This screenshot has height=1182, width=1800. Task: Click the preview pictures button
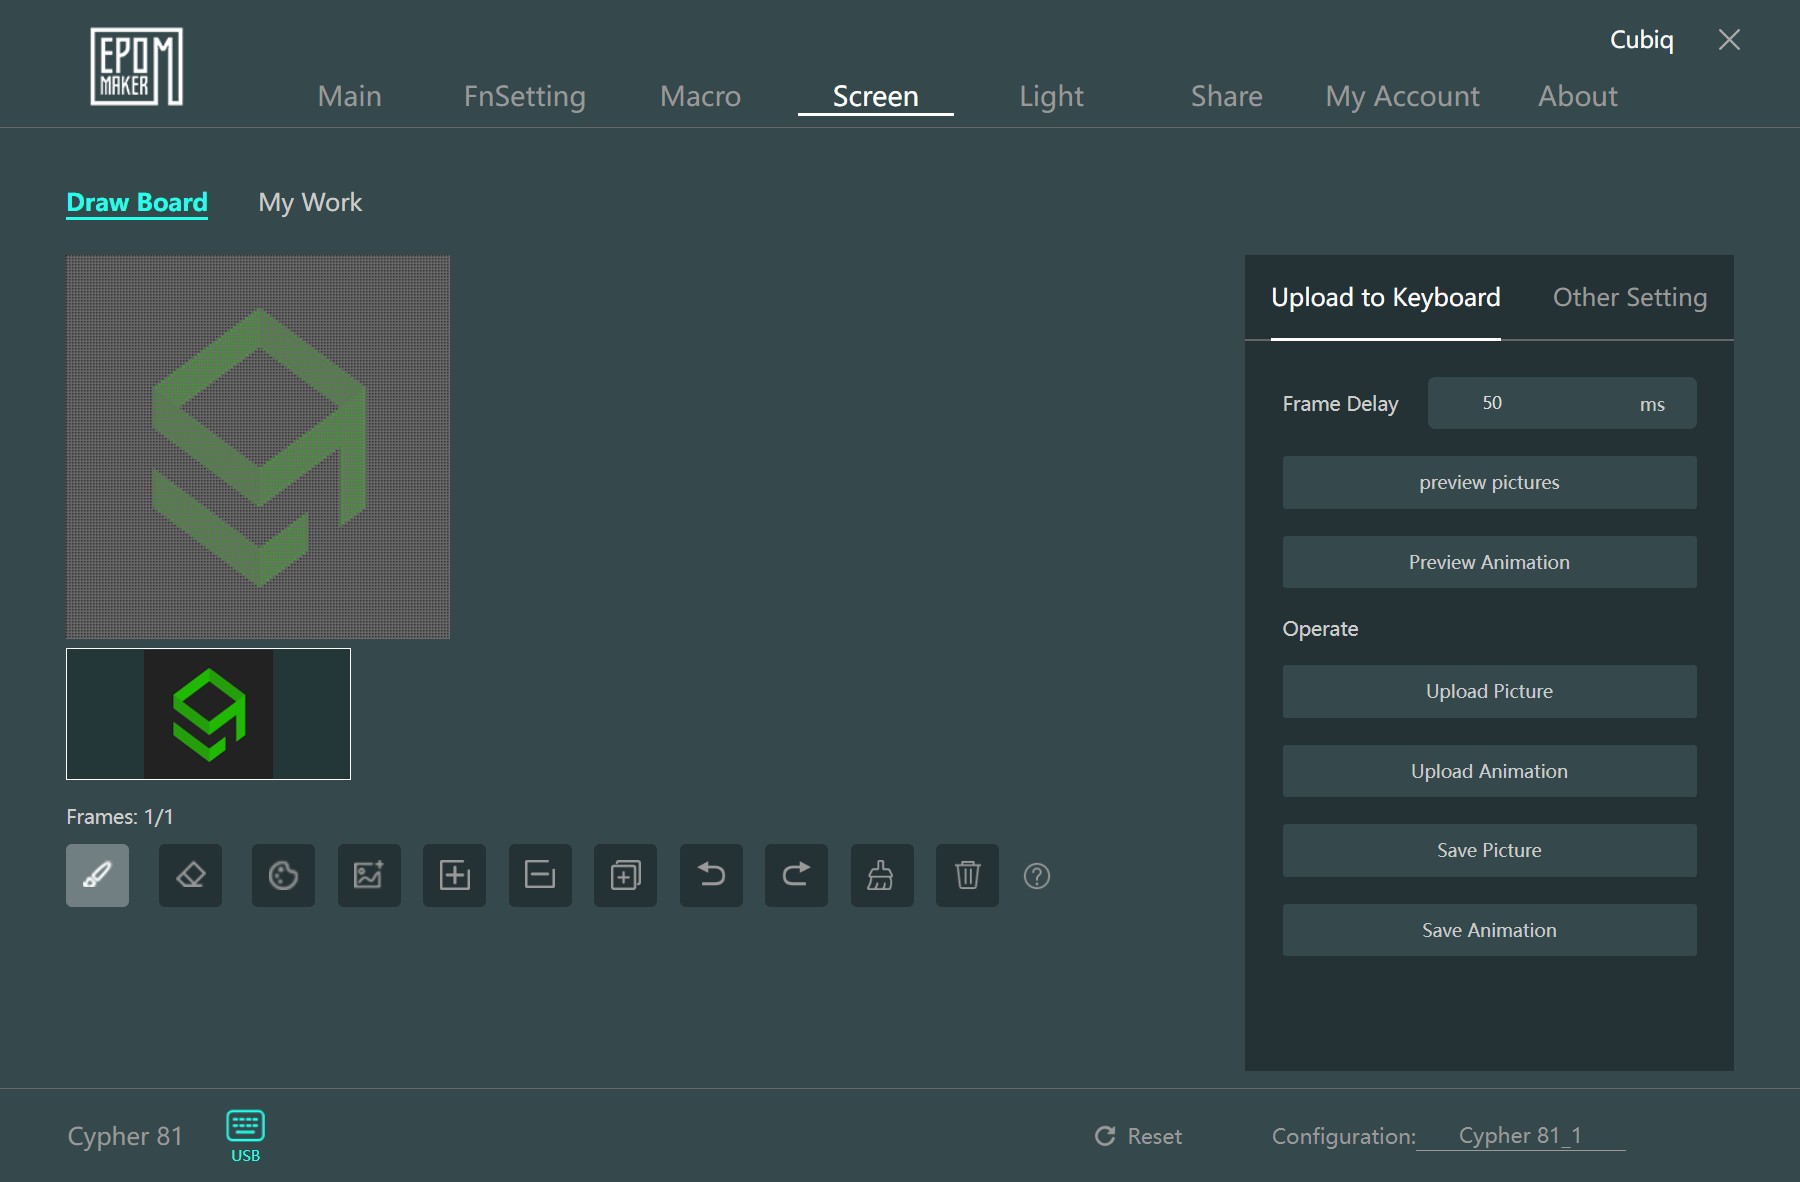[x=1490, y=483]
